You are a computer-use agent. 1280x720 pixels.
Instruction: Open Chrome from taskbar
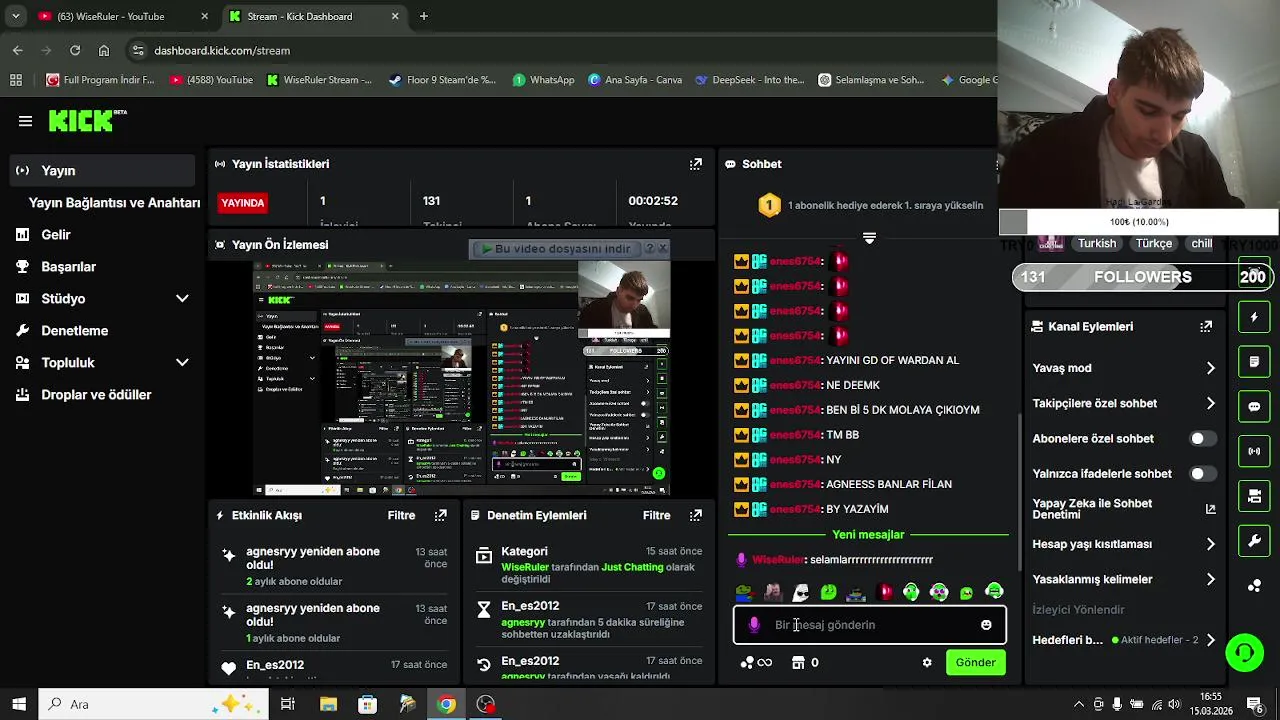pos(446,704)
